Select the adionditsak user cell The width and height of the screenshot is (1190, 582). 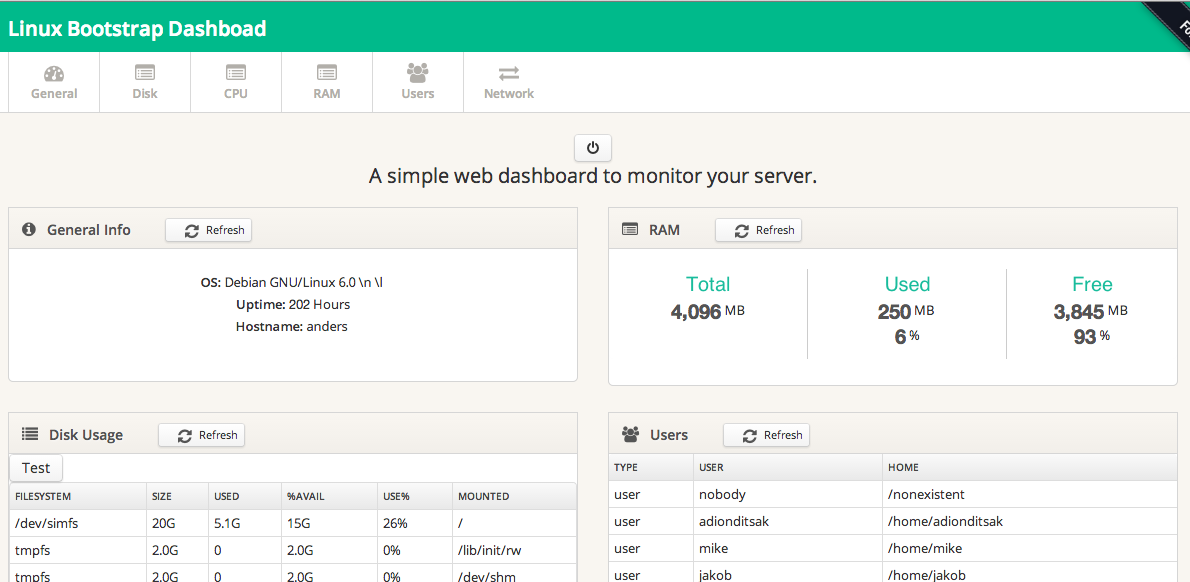[x=788, y=522]
